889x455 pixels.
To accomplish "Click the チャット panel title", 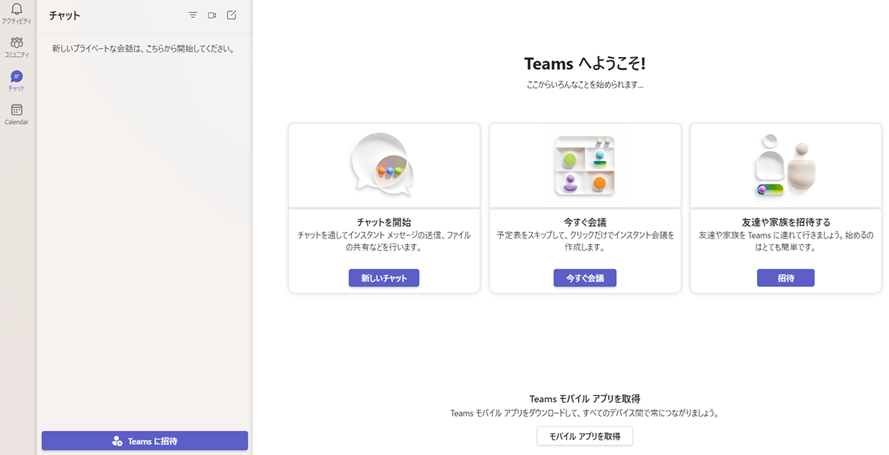I will coord(64,16).
